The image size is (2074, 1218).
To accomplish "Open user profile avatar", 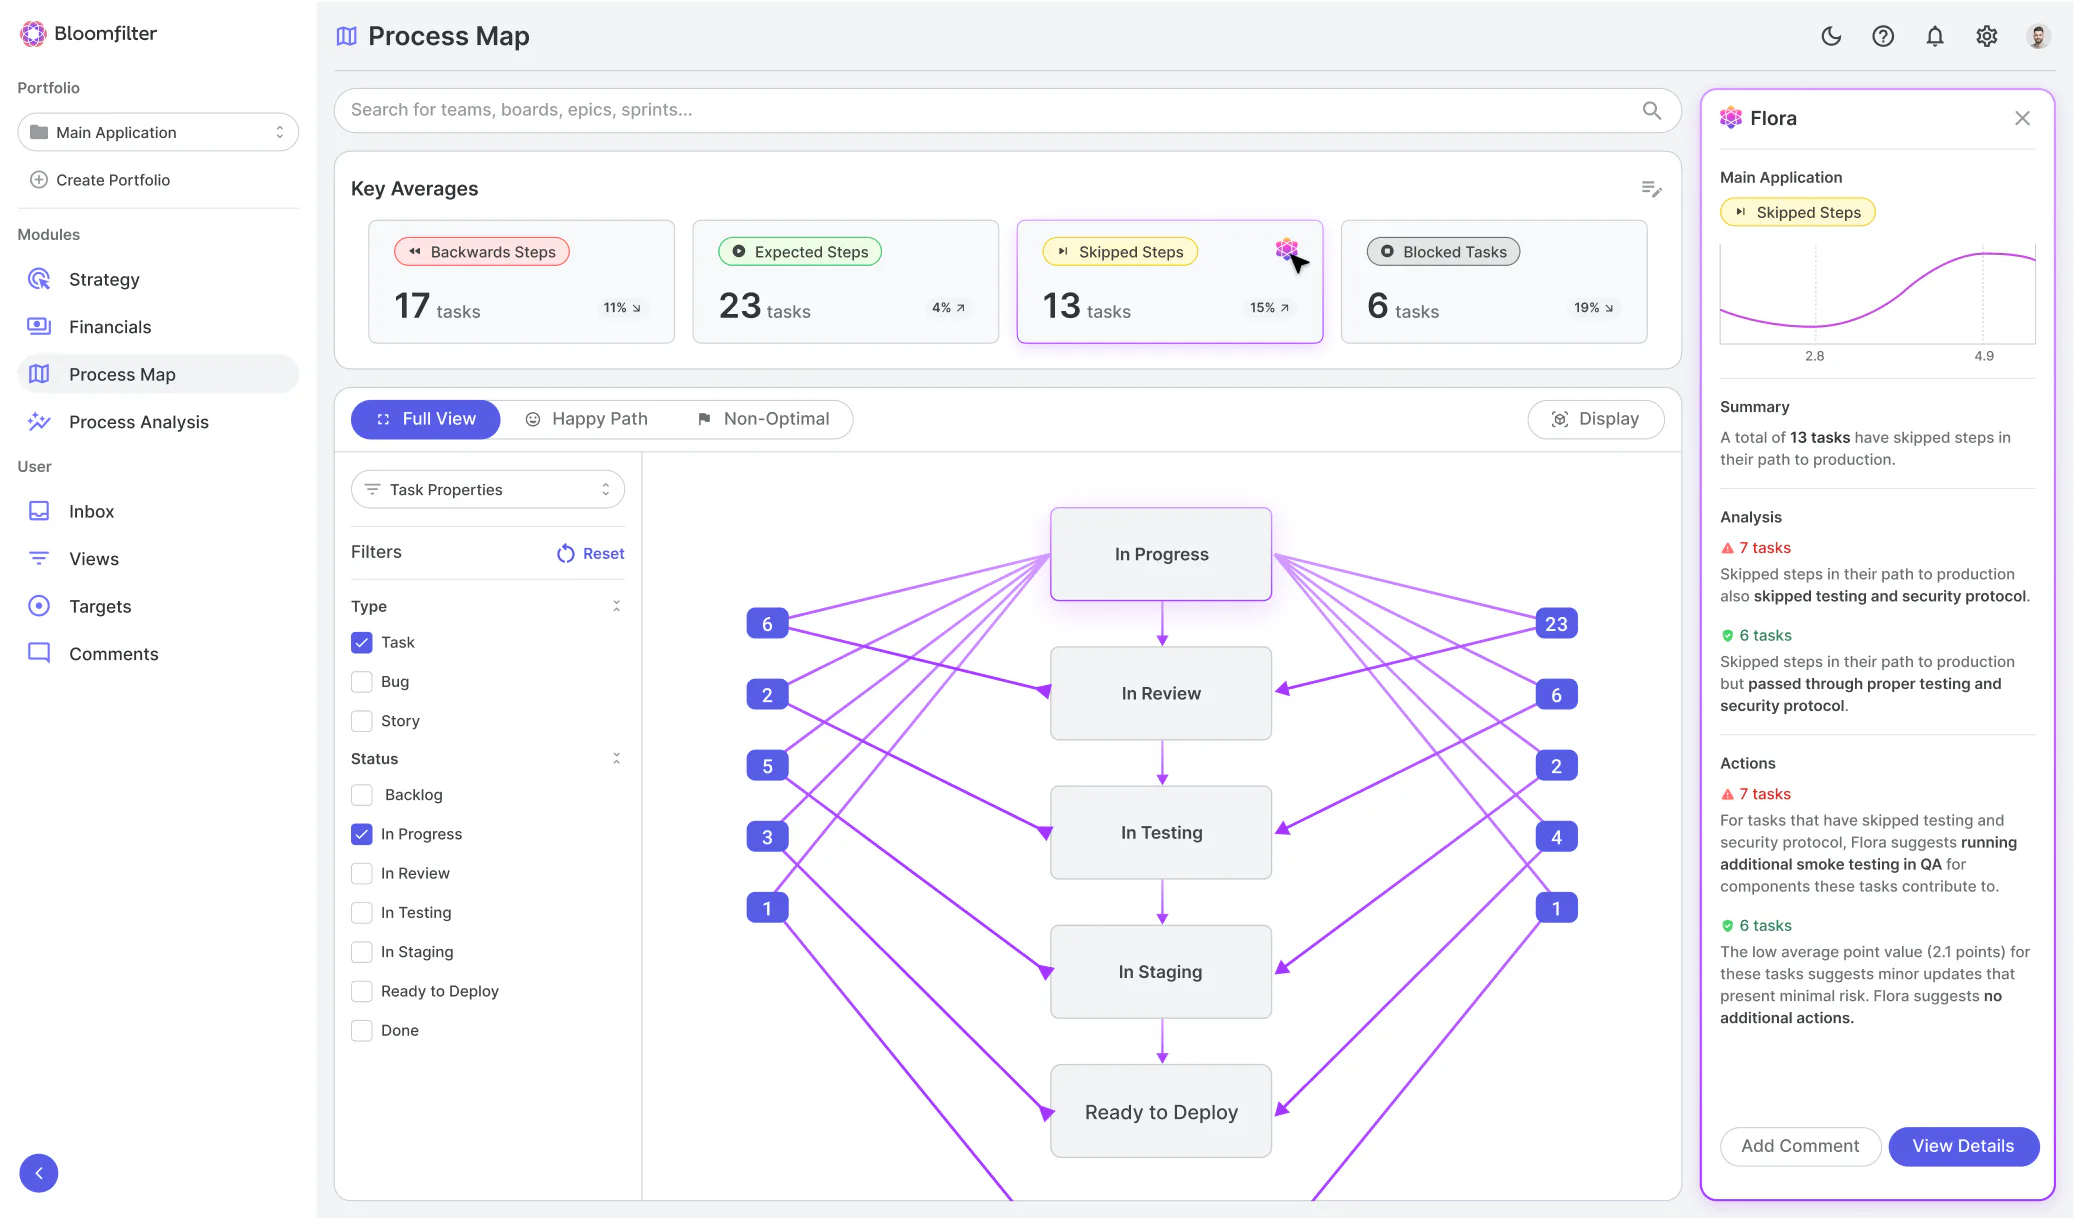I will click(x=2038, y=36).
